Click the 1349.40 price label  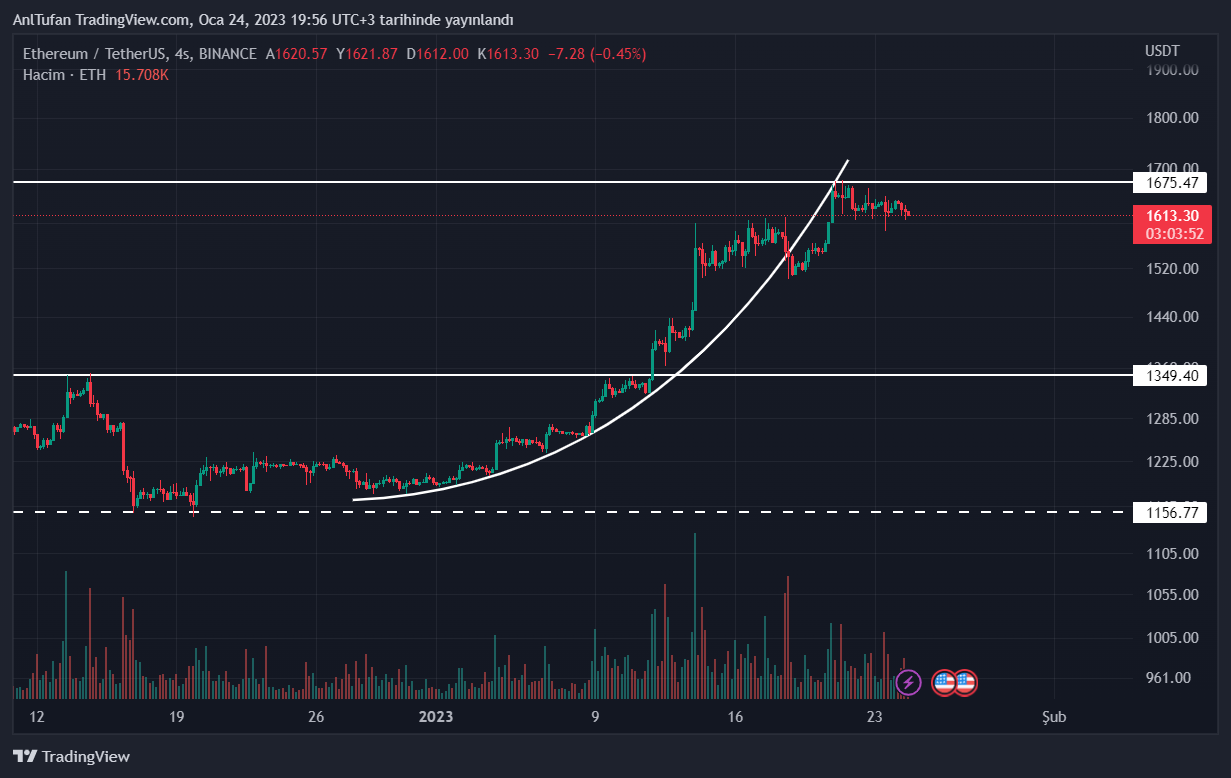pyautogui.click(x=1169, y=375)
